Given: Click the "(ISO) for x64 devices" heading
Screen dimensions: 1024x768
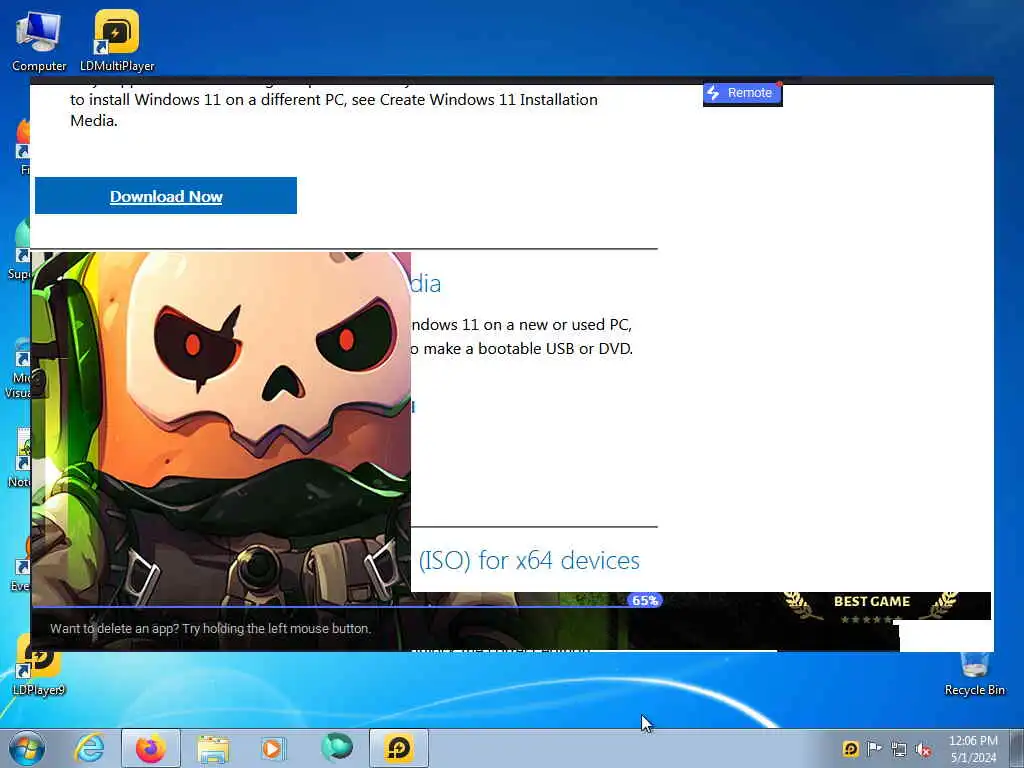Looking at the screenshot, I should pyautogui.click(x=529, y=560).
